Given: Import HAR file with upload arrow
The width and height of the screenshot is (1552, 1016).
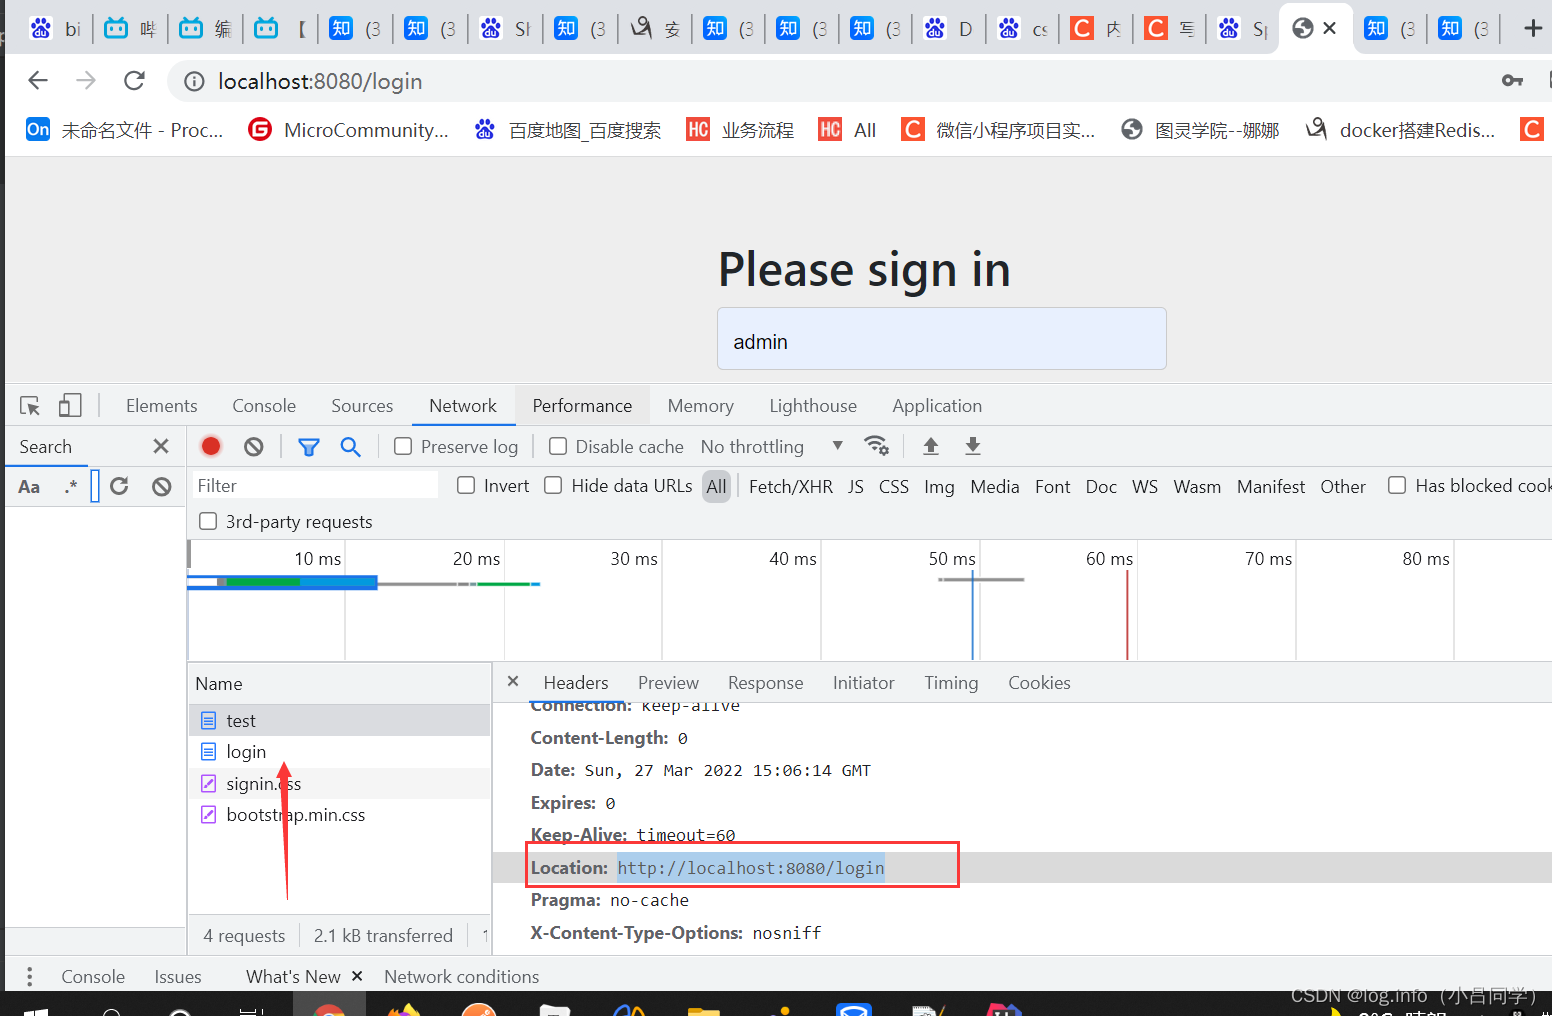Looking at the screenshot, I should pyautogui.click(x=931, y=446).
